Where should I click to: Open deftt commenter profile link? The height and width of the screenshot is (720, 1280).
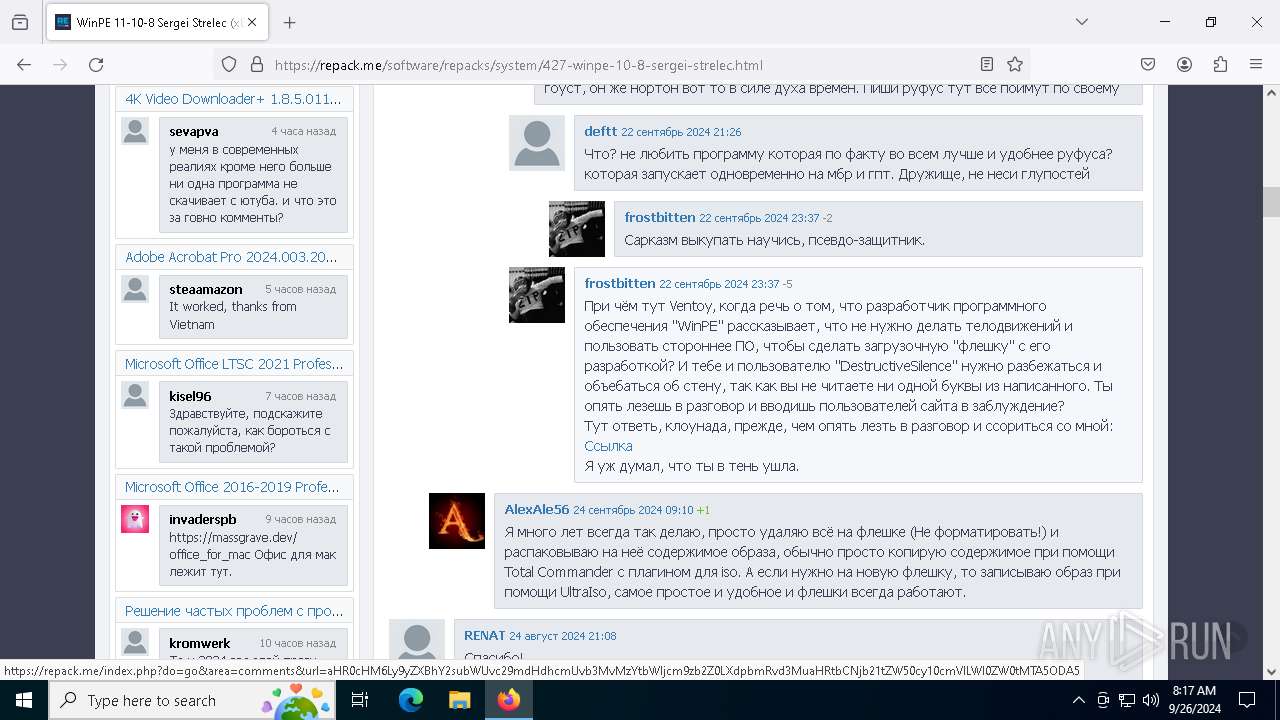coord(601,131)
